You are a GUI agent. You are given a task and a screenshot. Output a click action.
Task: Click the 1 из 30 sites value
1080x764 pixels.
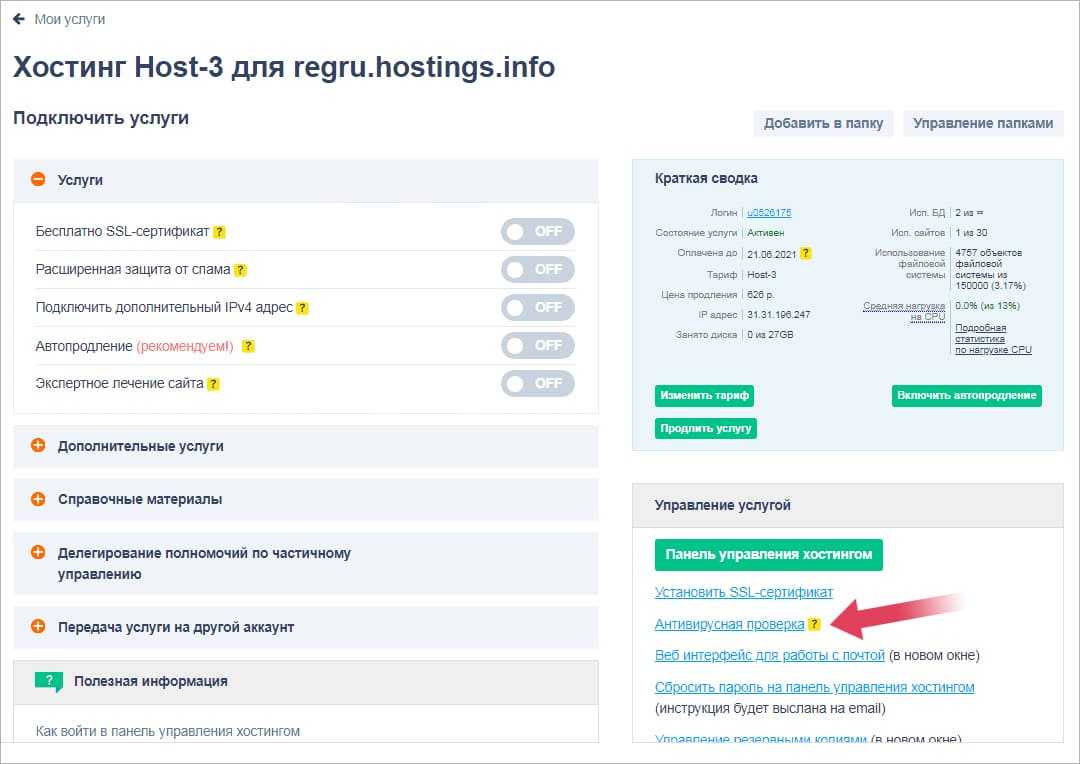[x=970, y=233]
